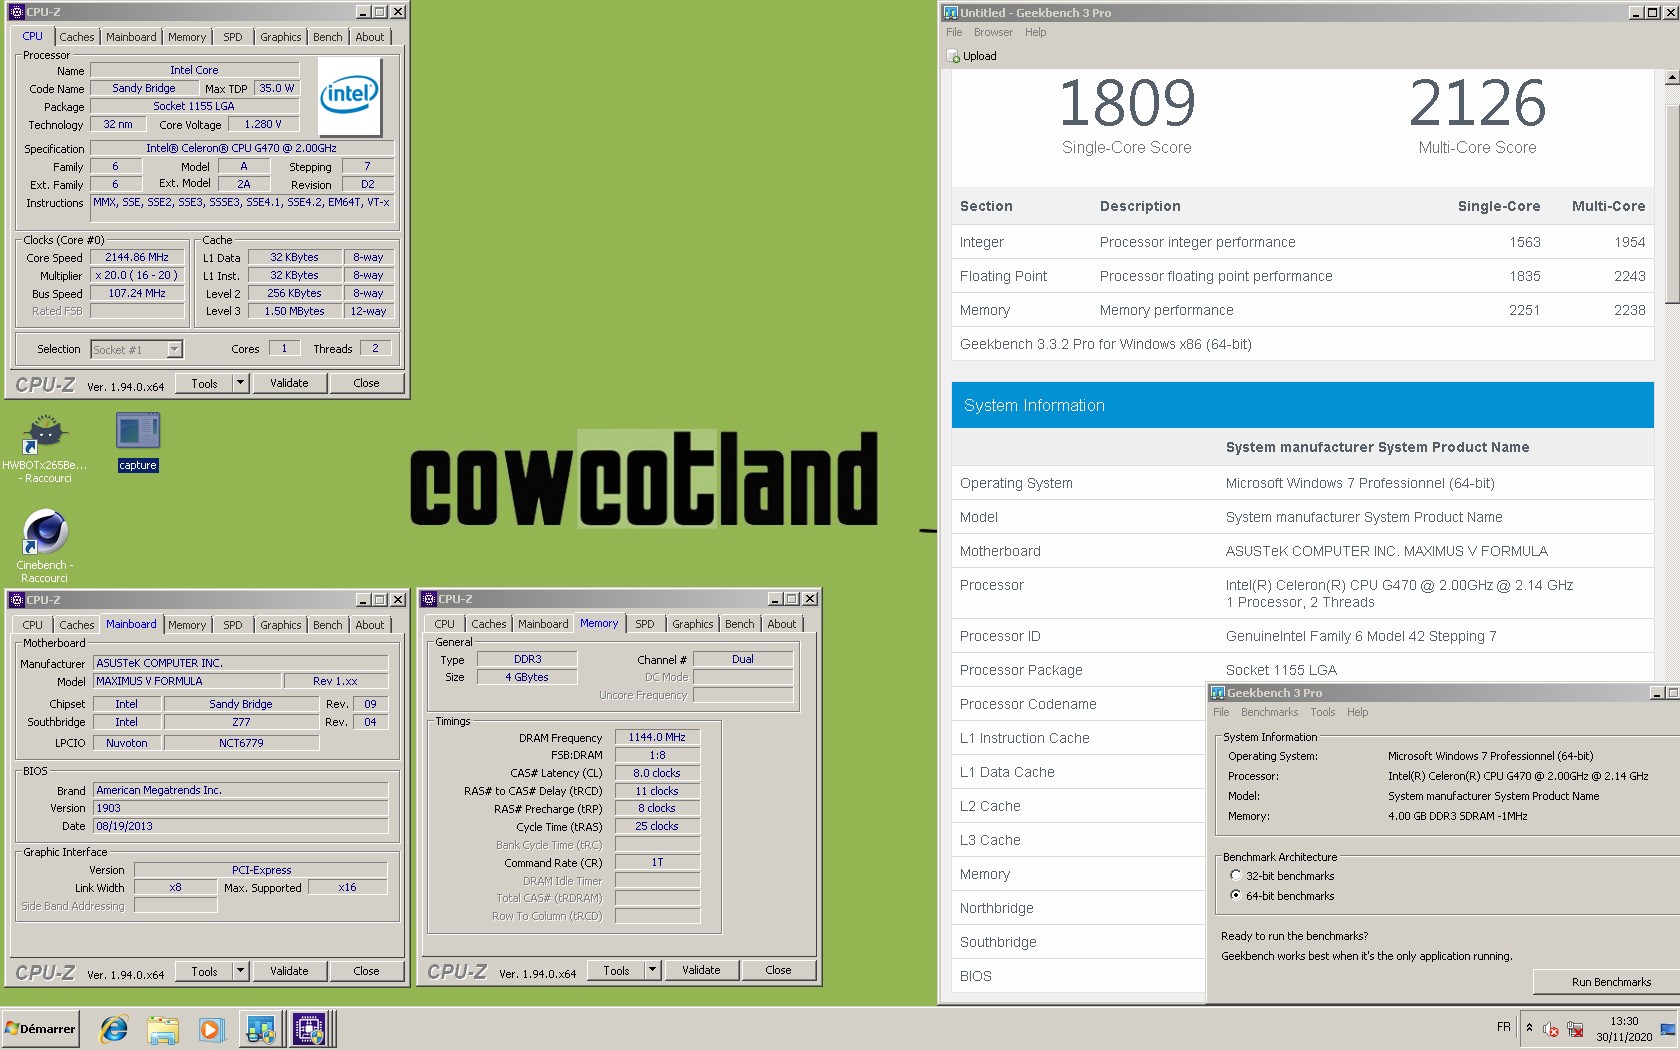Open Browser menu in Geekbench window
1680x1050 pixels.
(x=993, y=32)
